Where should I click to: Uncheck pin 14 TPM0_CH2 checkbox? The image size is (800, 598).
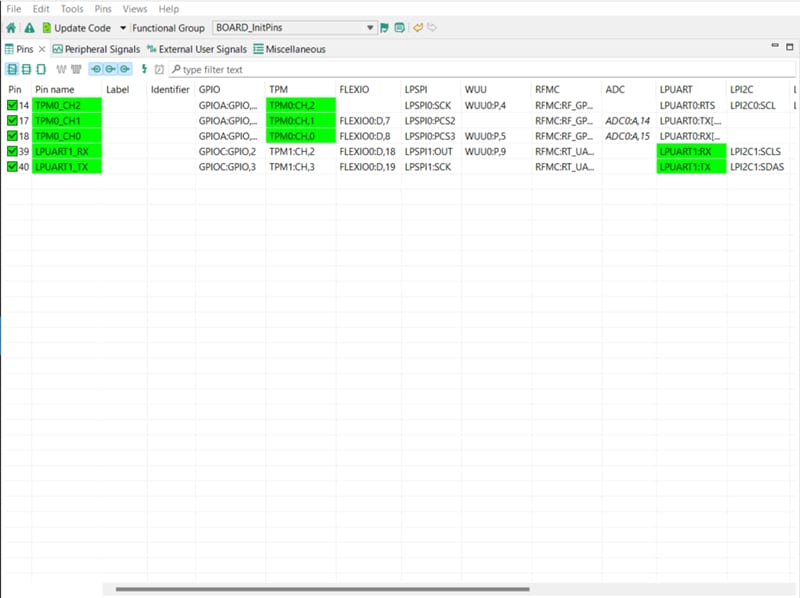(x=13, y=105)
